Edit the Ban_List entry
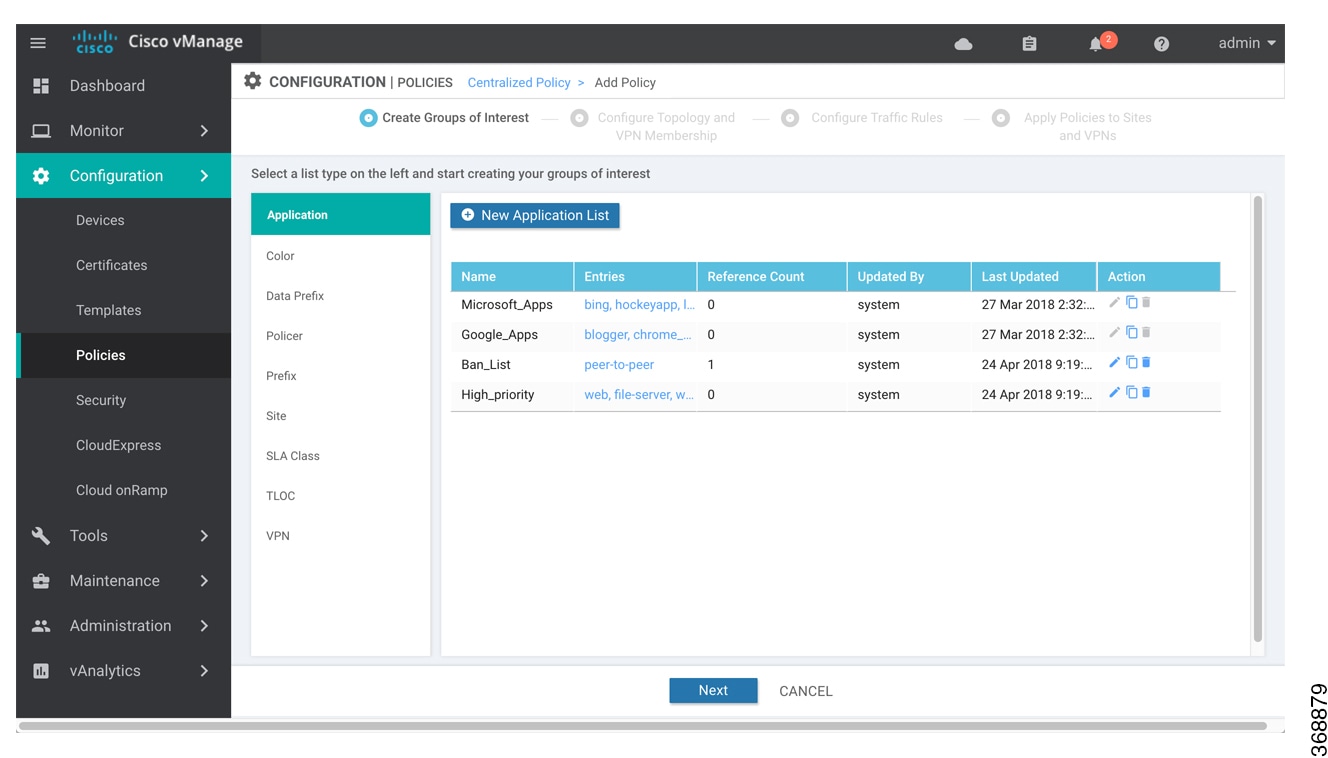Viewport: 1328px width, 758px height. click(x=1114, y=363)
